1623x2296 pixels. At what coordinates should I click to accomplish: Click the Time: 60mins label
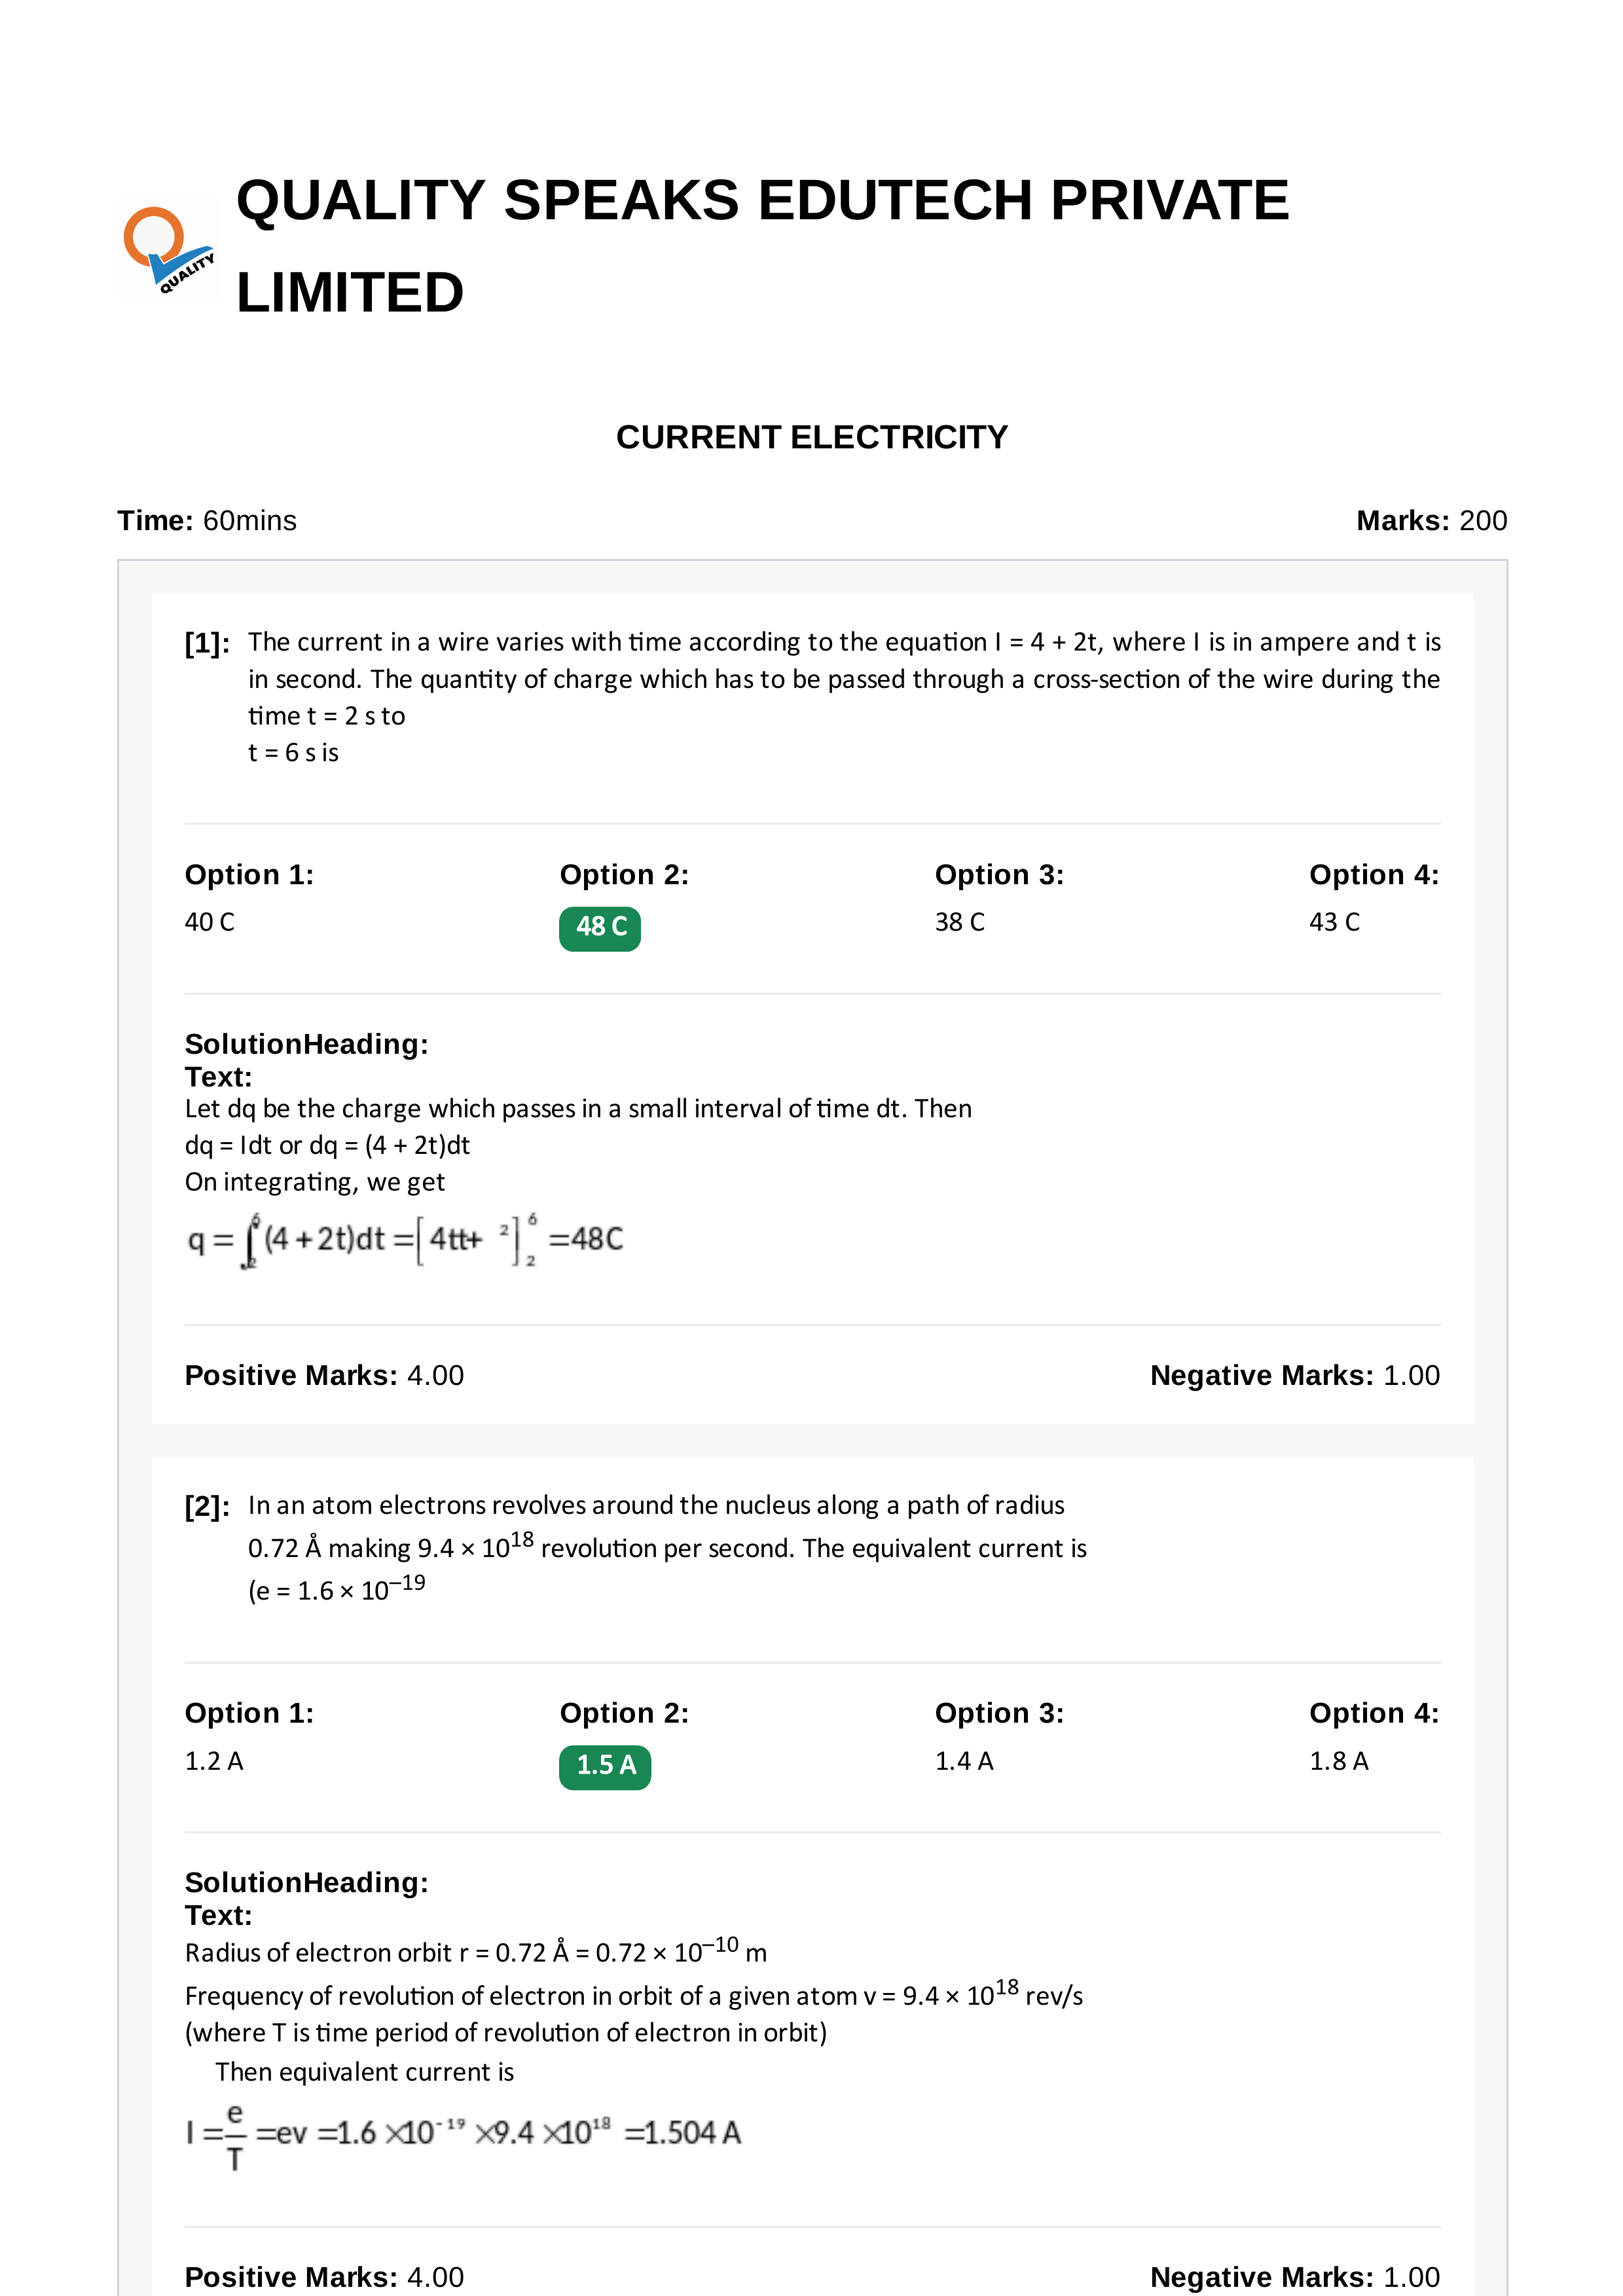pyautogui.click(x=207, y=521)
